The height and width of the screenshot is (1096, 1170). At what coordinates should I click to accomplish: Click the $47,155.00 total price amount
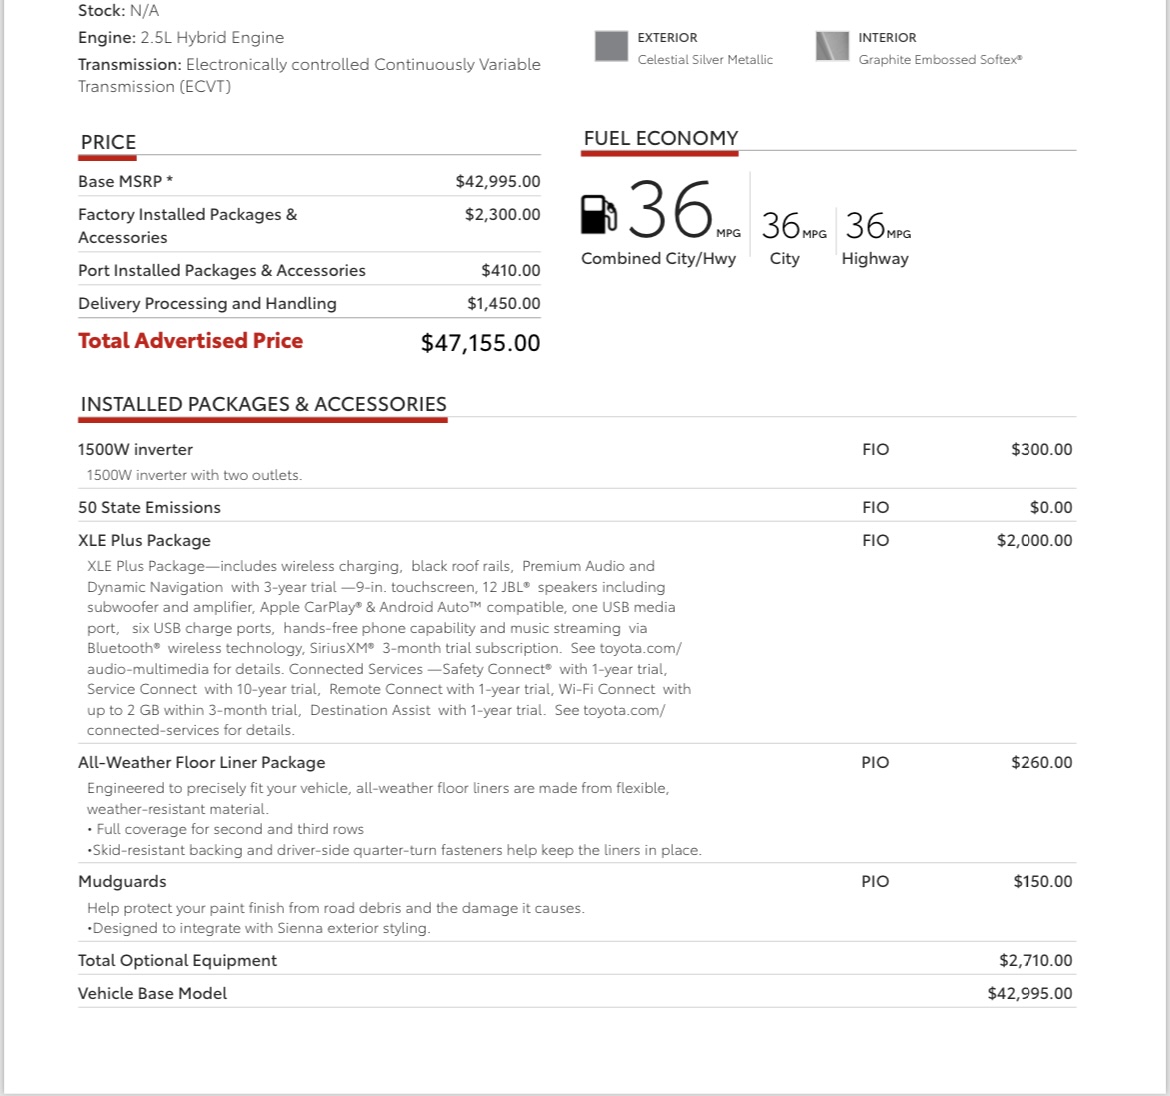click(x=480, y=343)
